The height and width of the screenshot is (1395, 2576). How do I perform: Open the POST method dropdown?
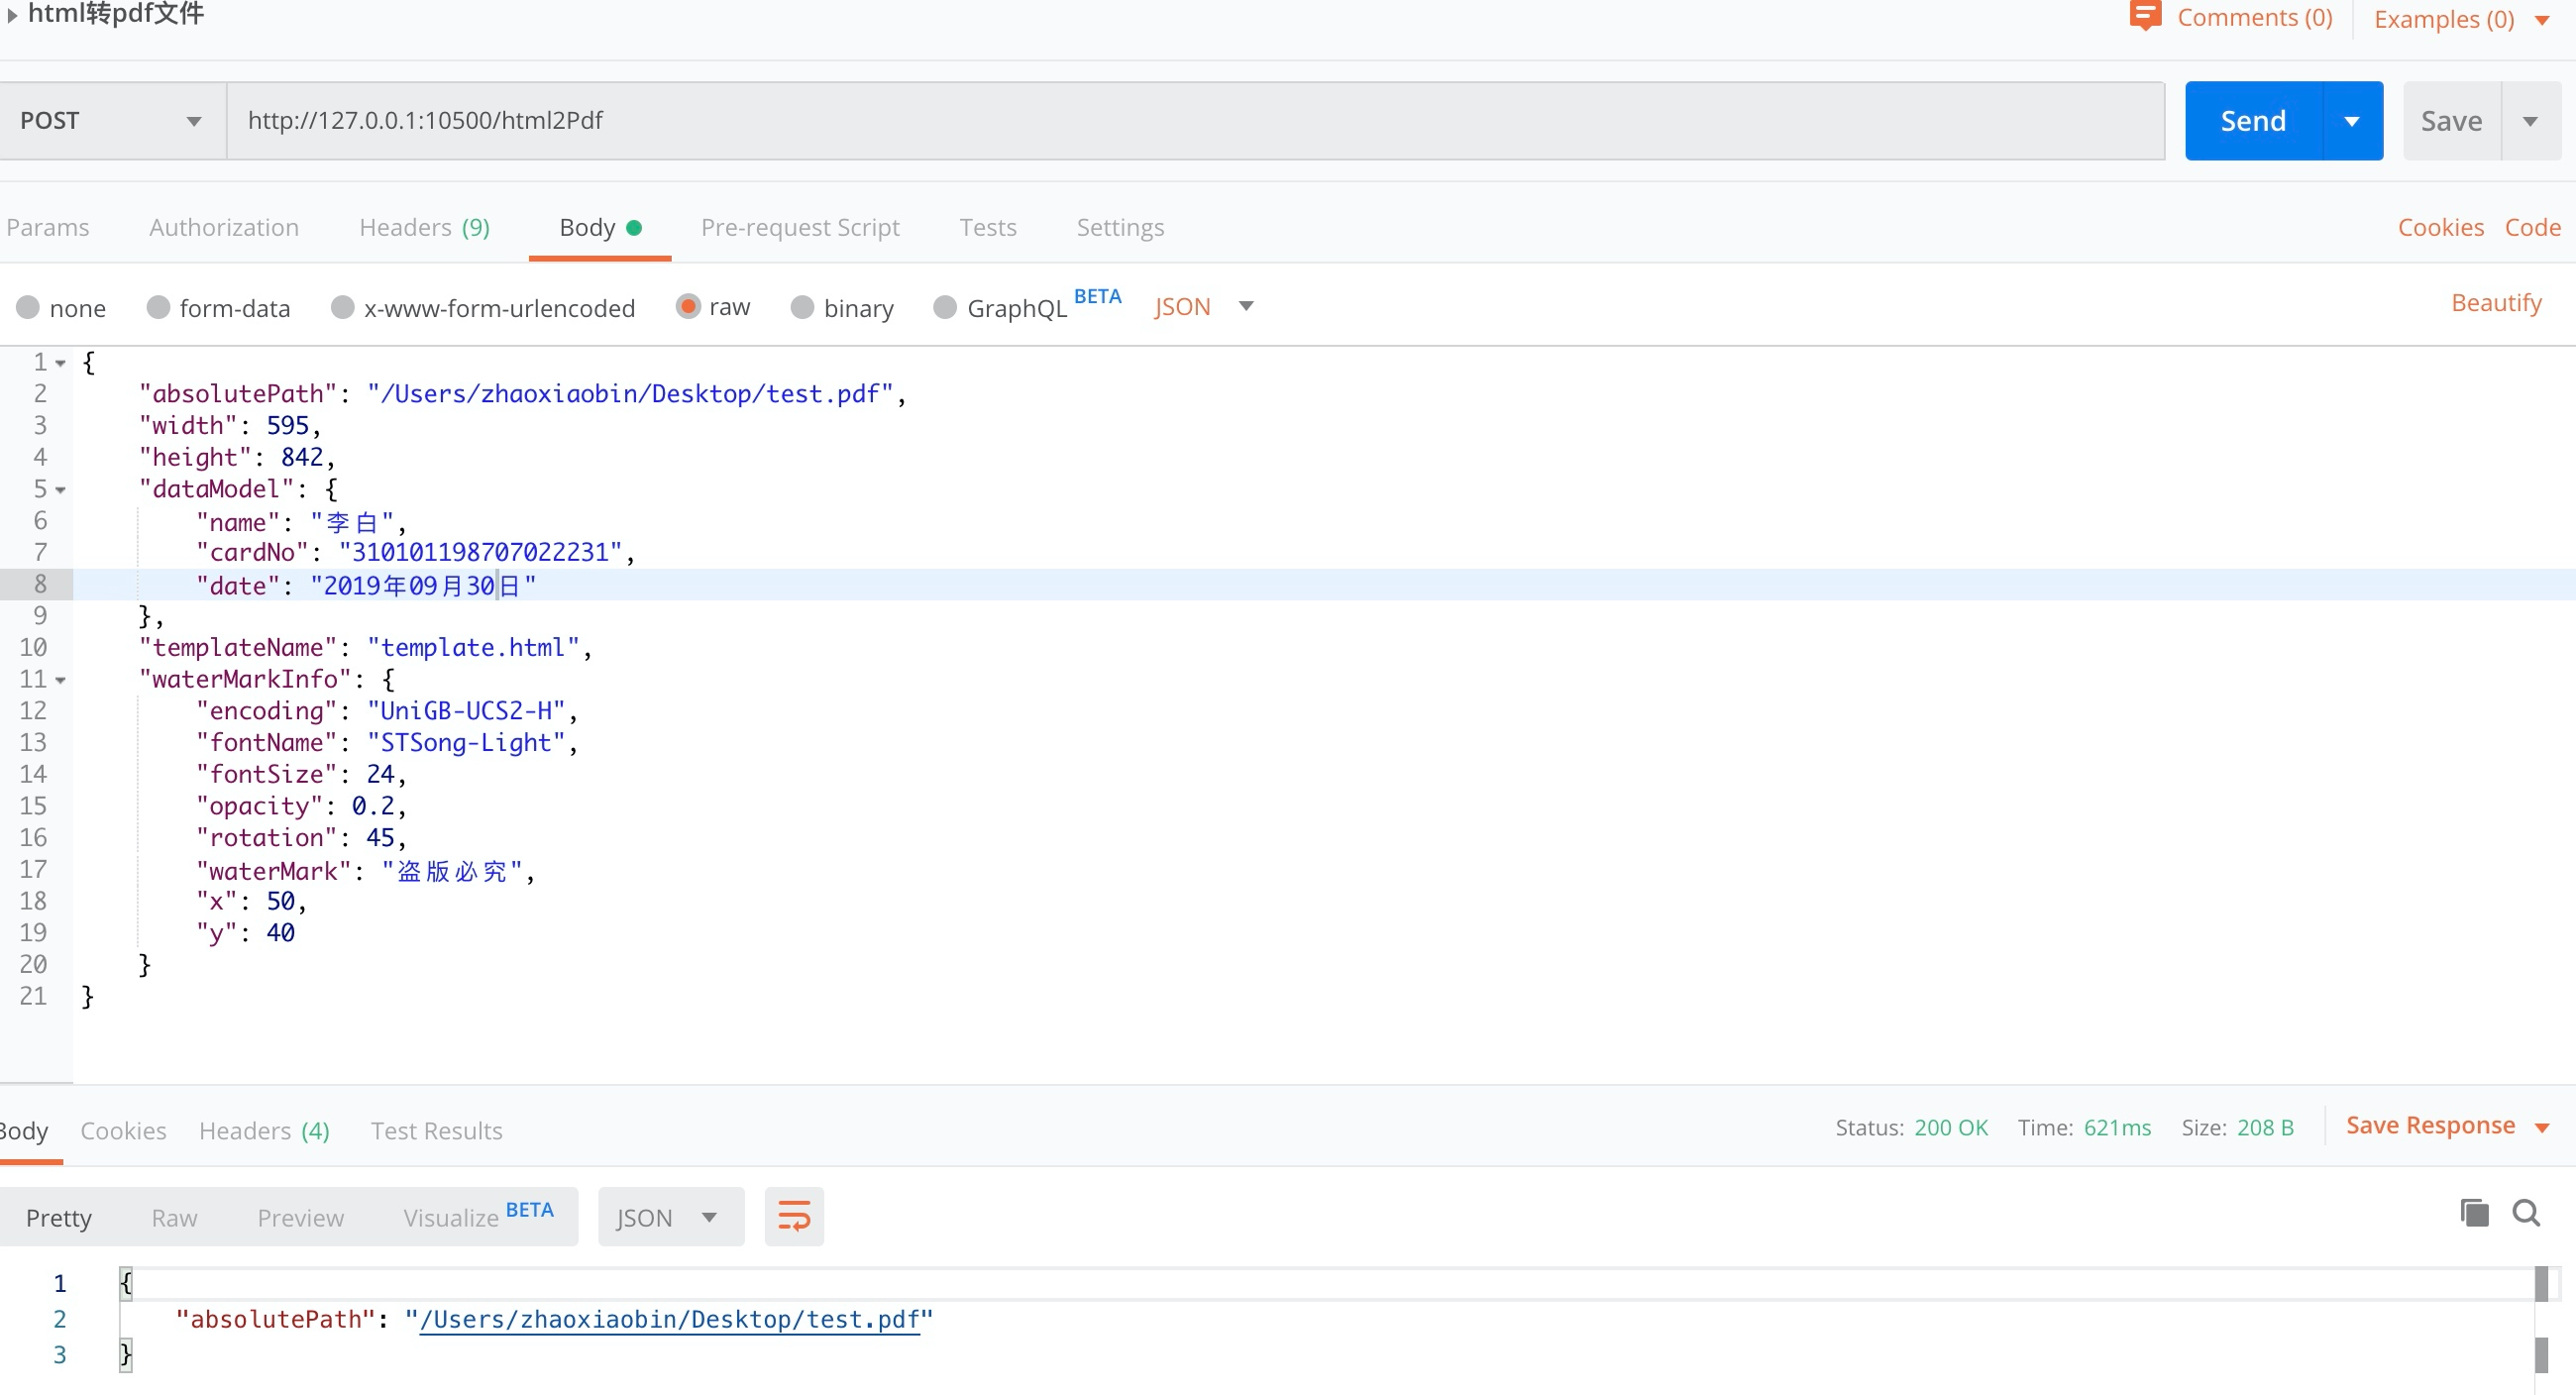(112, 121)
